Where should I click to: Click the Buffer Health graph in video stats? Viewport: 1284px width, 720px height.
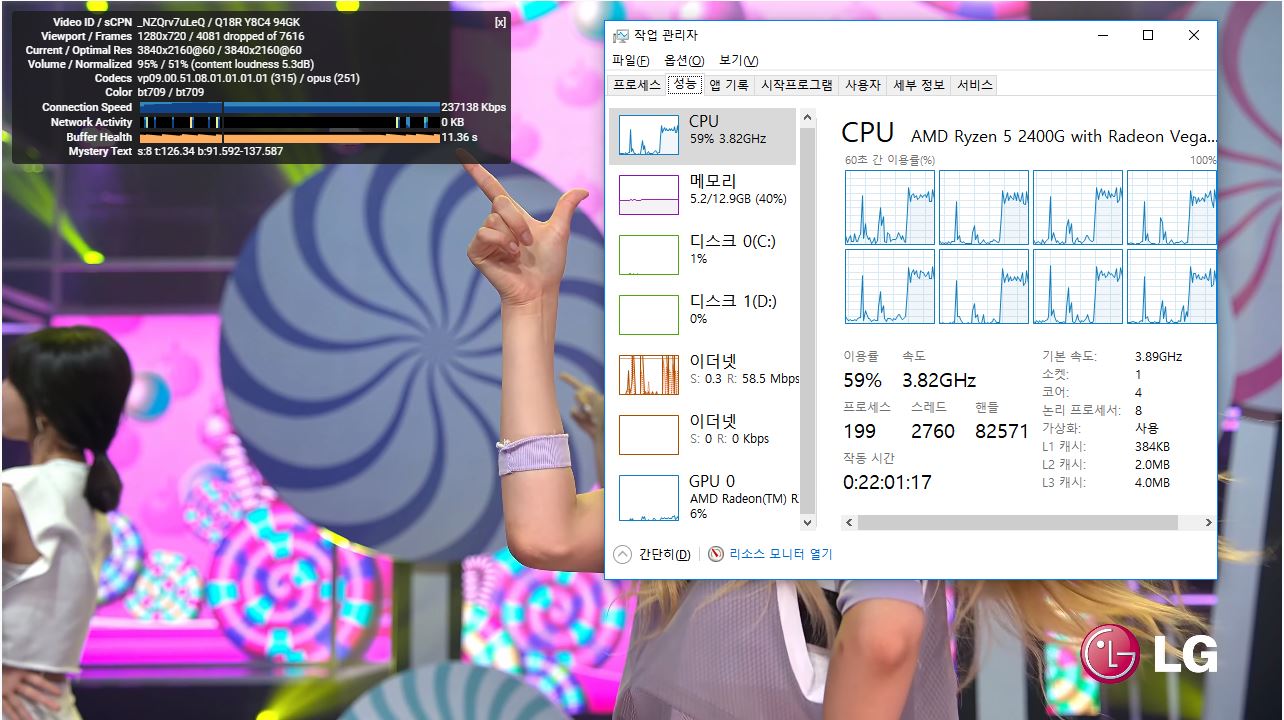(x=290, y=137)
